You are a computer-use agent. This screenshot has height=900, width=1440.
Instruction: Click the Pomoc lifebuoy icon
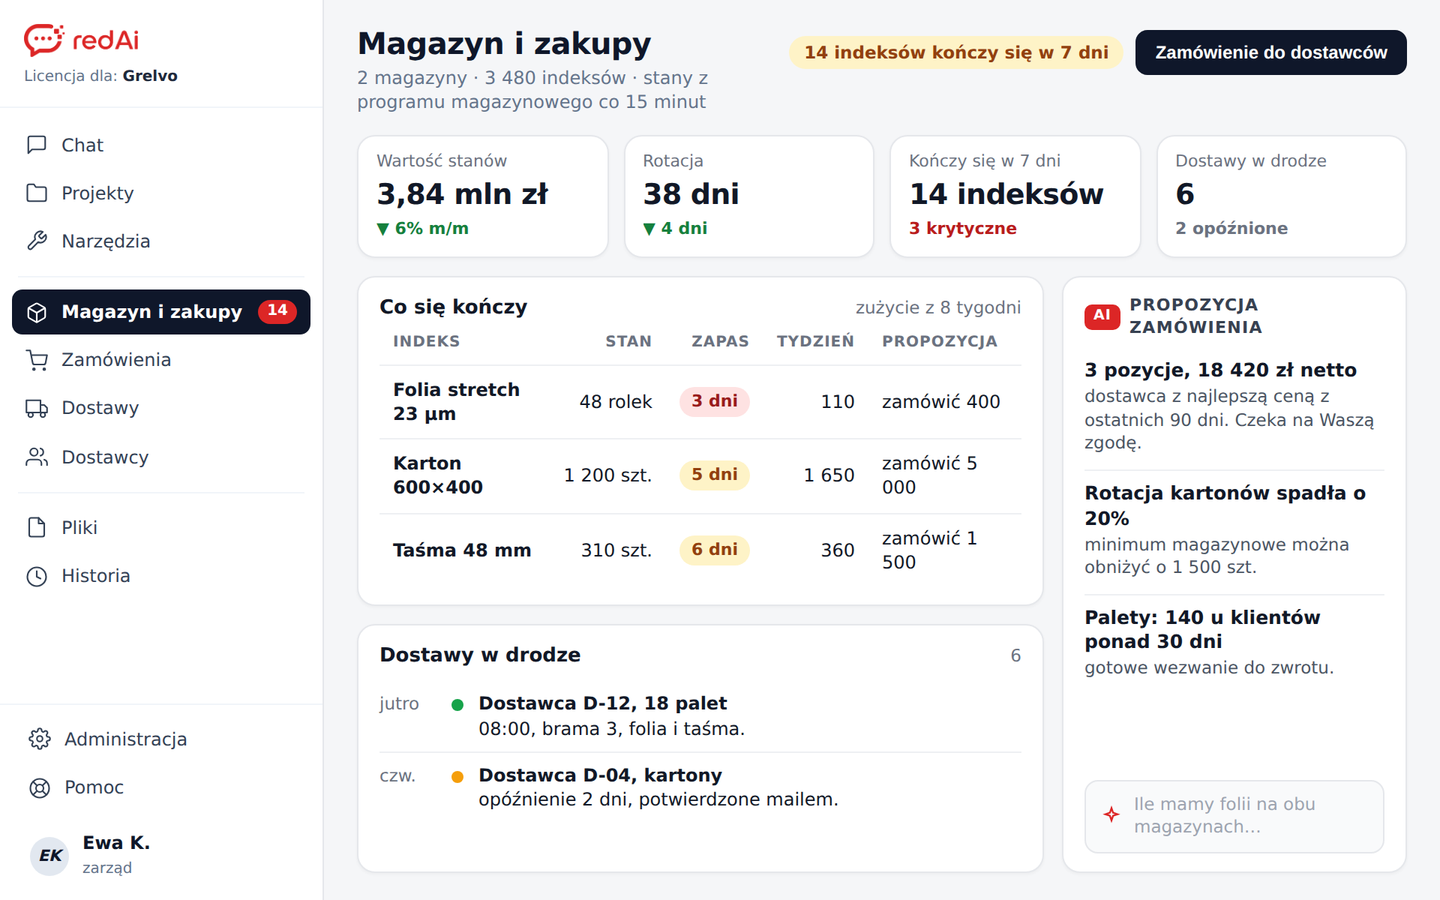pyautogui.click(x=40, y=787)
